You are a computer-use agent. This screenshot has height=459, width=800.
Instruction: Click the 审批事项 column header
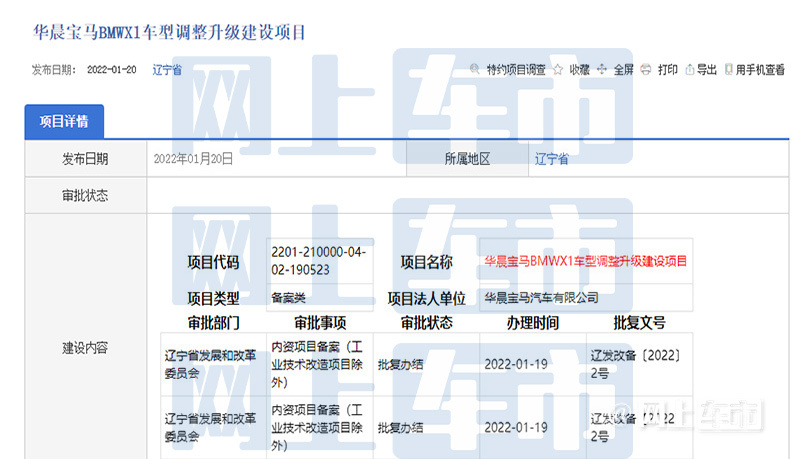tap(320, 322)
